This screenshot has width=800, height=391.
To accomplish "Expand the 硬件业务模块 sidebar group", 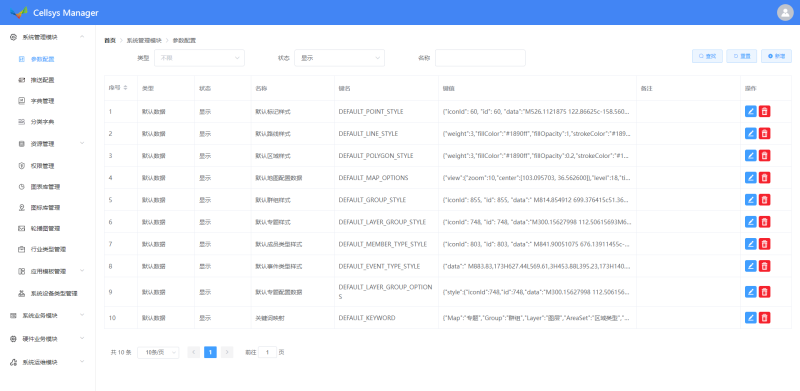I will pyautogui.click(x=47, y=339).
